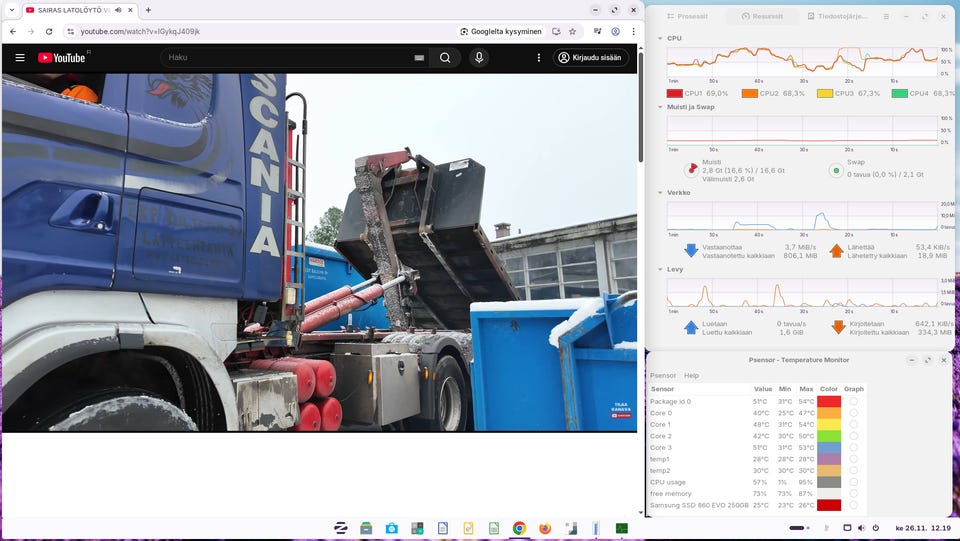Collapse the CPU section
This screenshot has width=960, height=541.
click(x=660, y=38)
